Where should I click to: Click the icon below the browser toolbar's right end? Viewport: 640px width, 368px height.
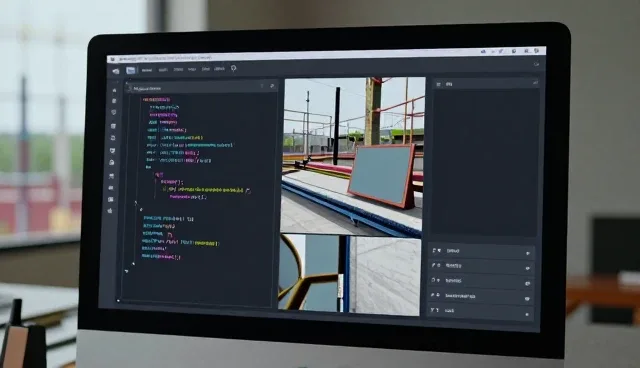(536, 64)
